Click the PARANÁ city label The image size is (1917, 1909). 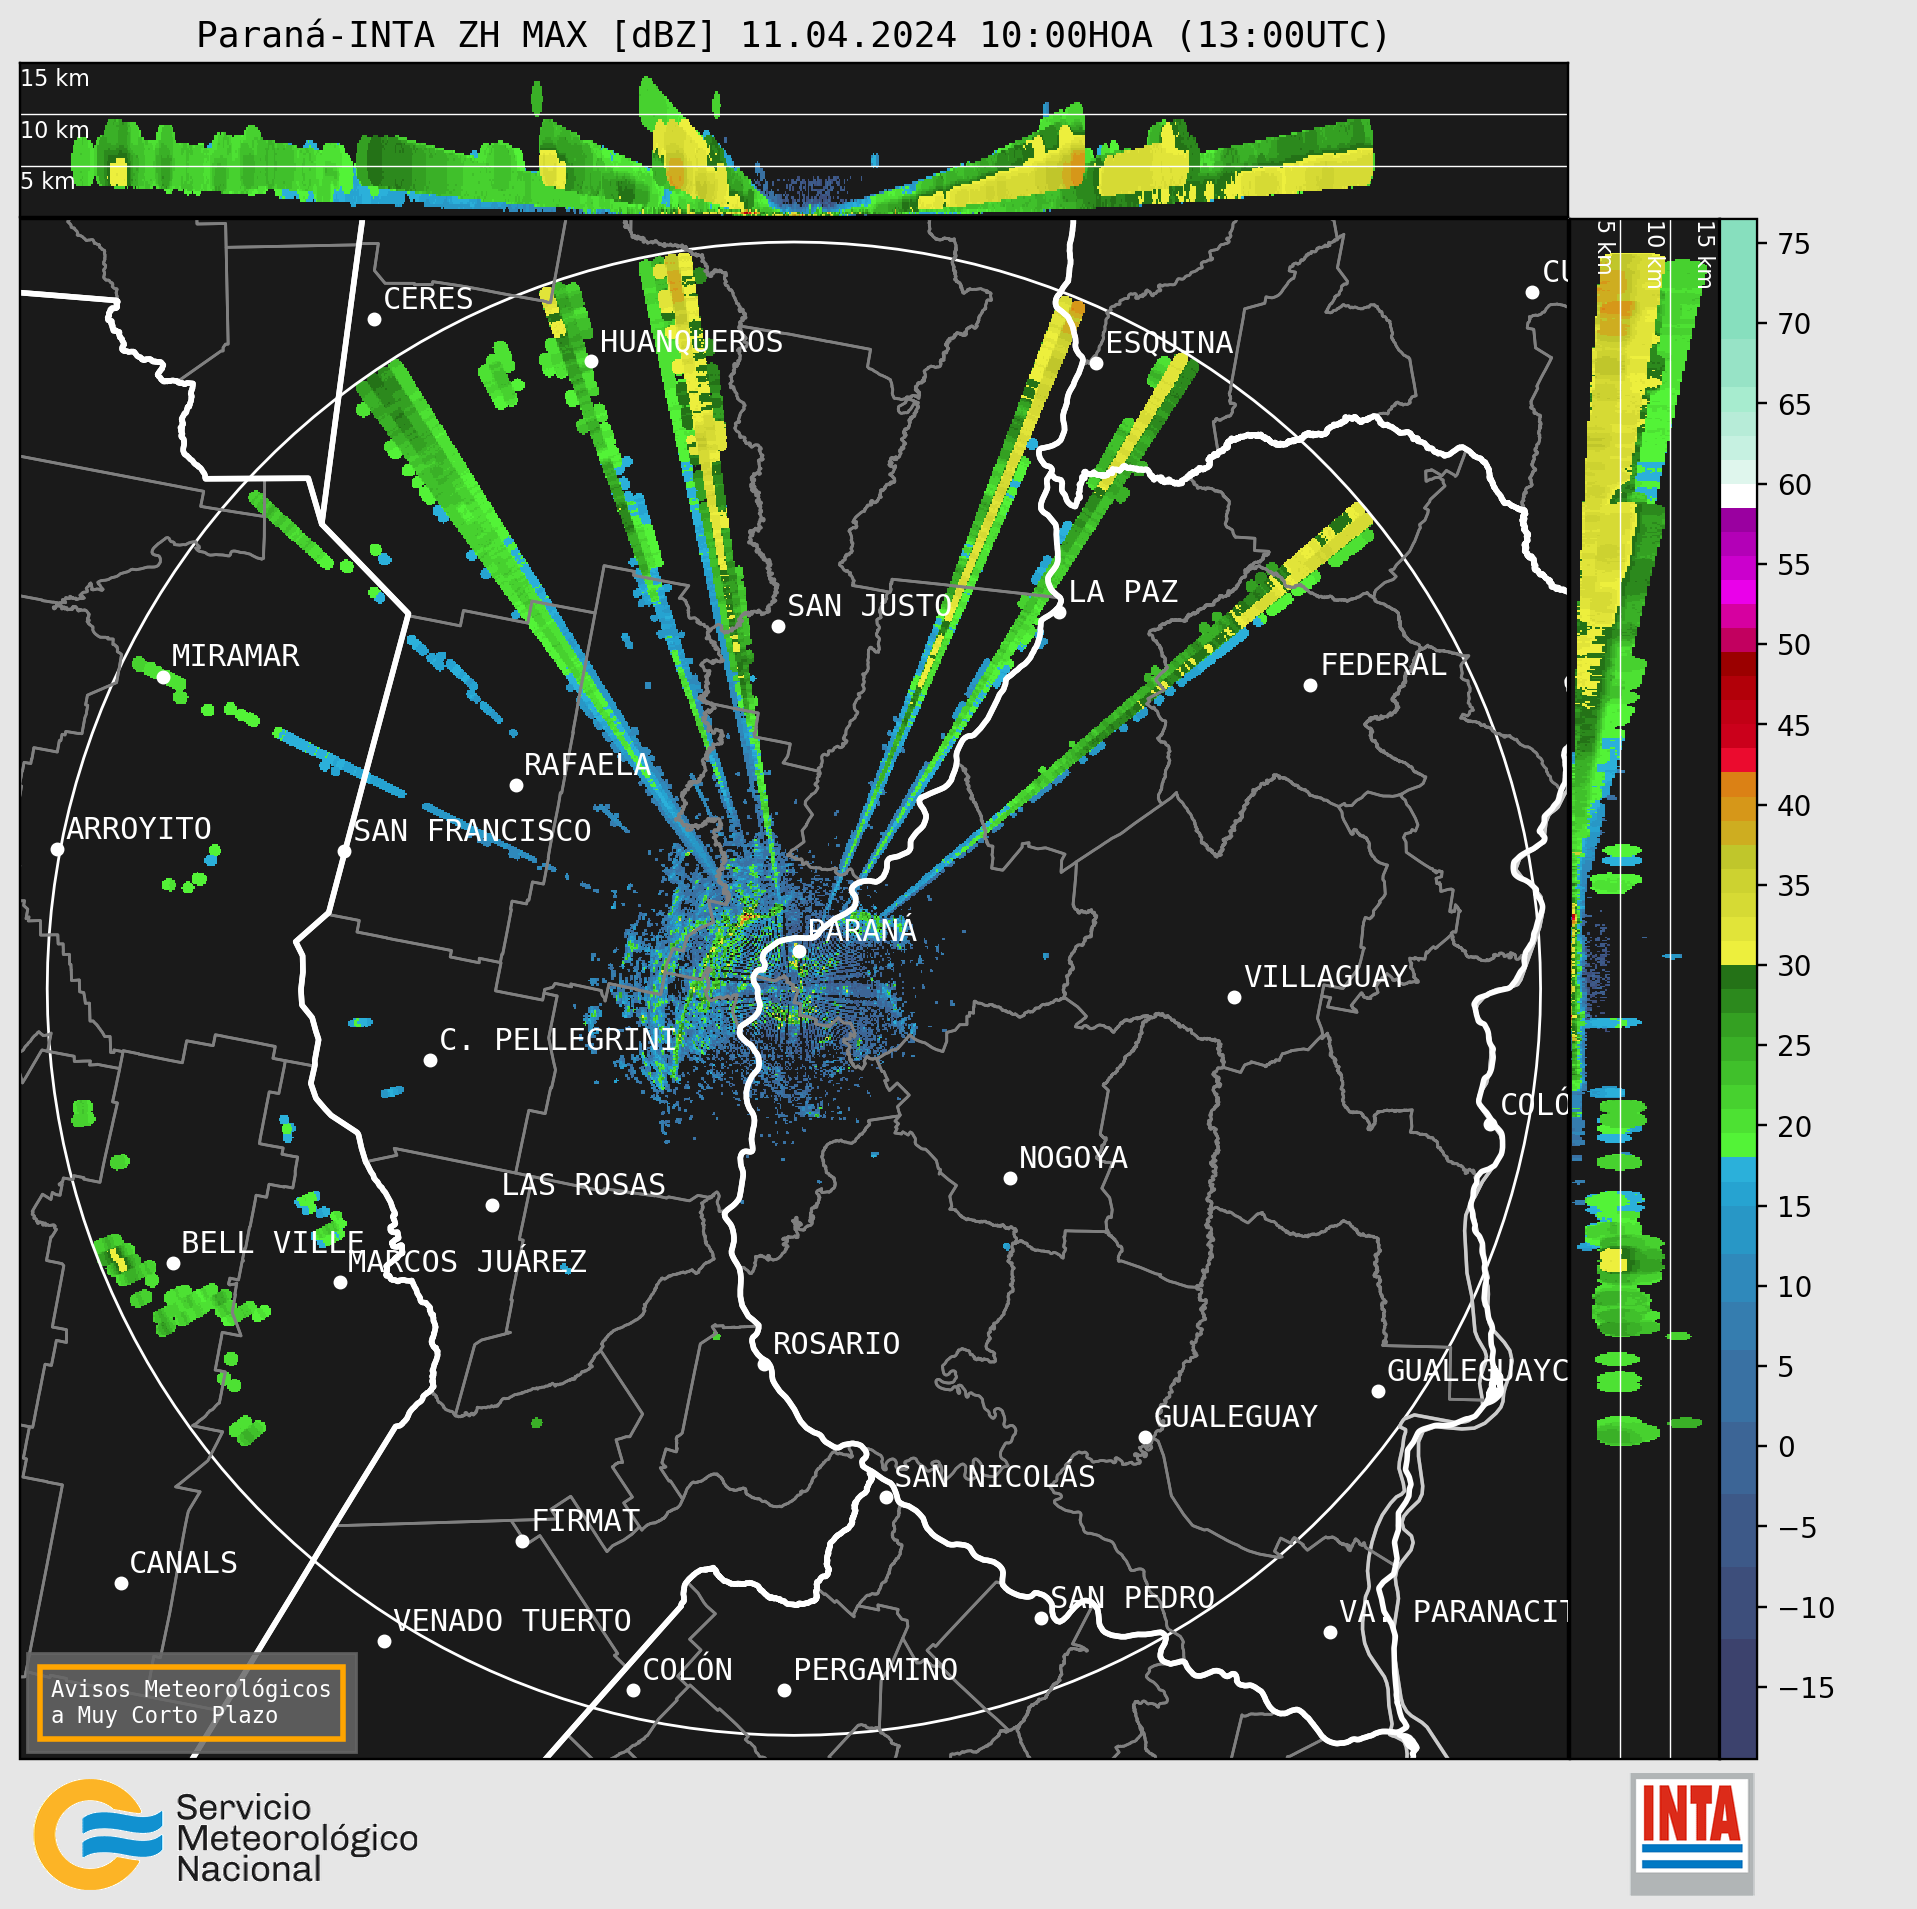(x=862, y=930)
